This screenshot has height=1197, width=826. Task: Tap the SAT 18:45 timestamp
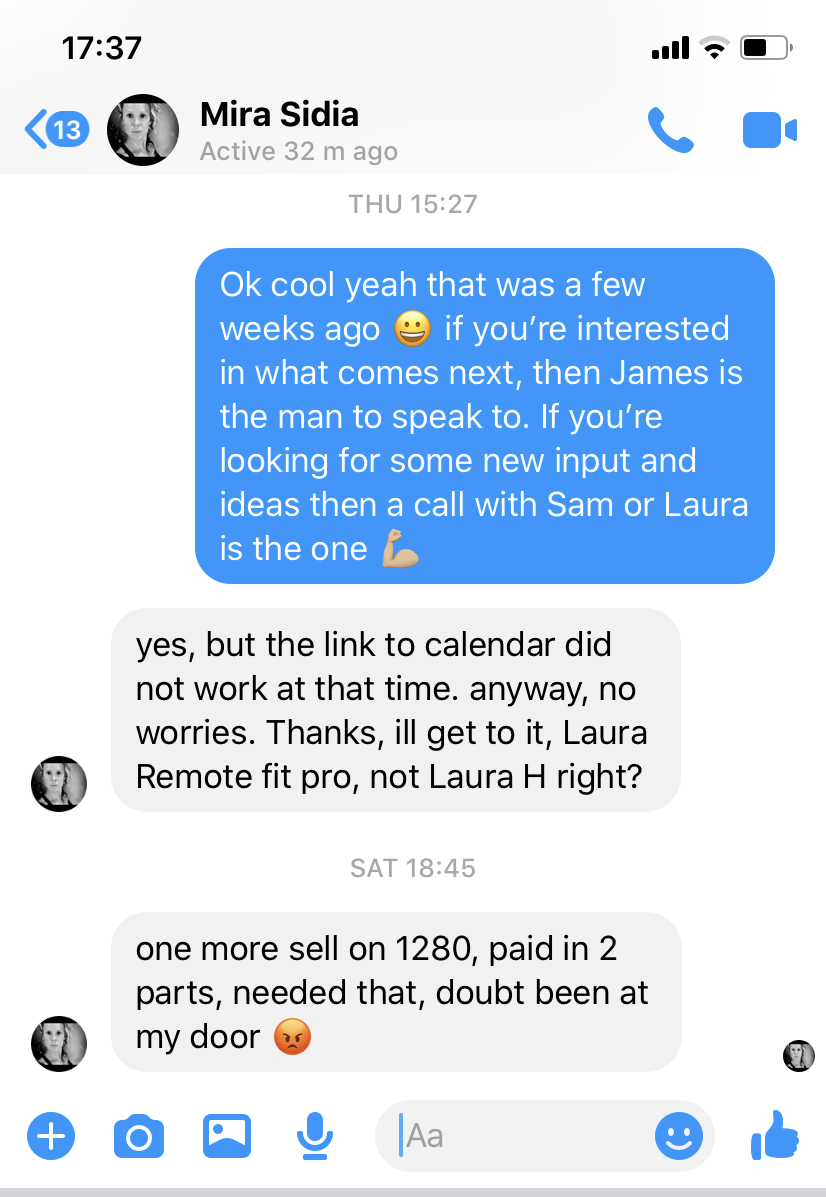click(412, 868)
